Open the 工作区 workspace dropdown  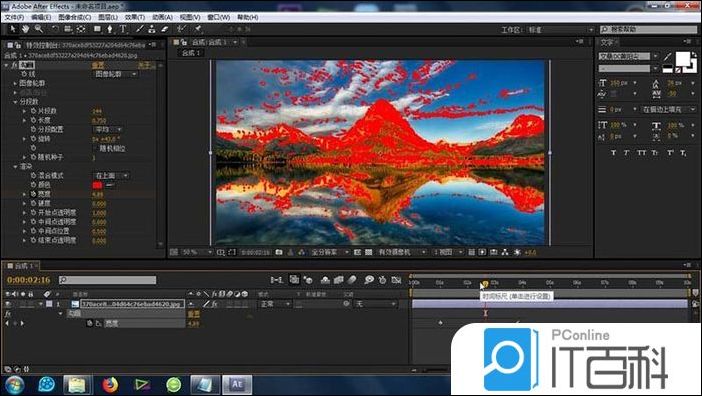click(561, 30)
